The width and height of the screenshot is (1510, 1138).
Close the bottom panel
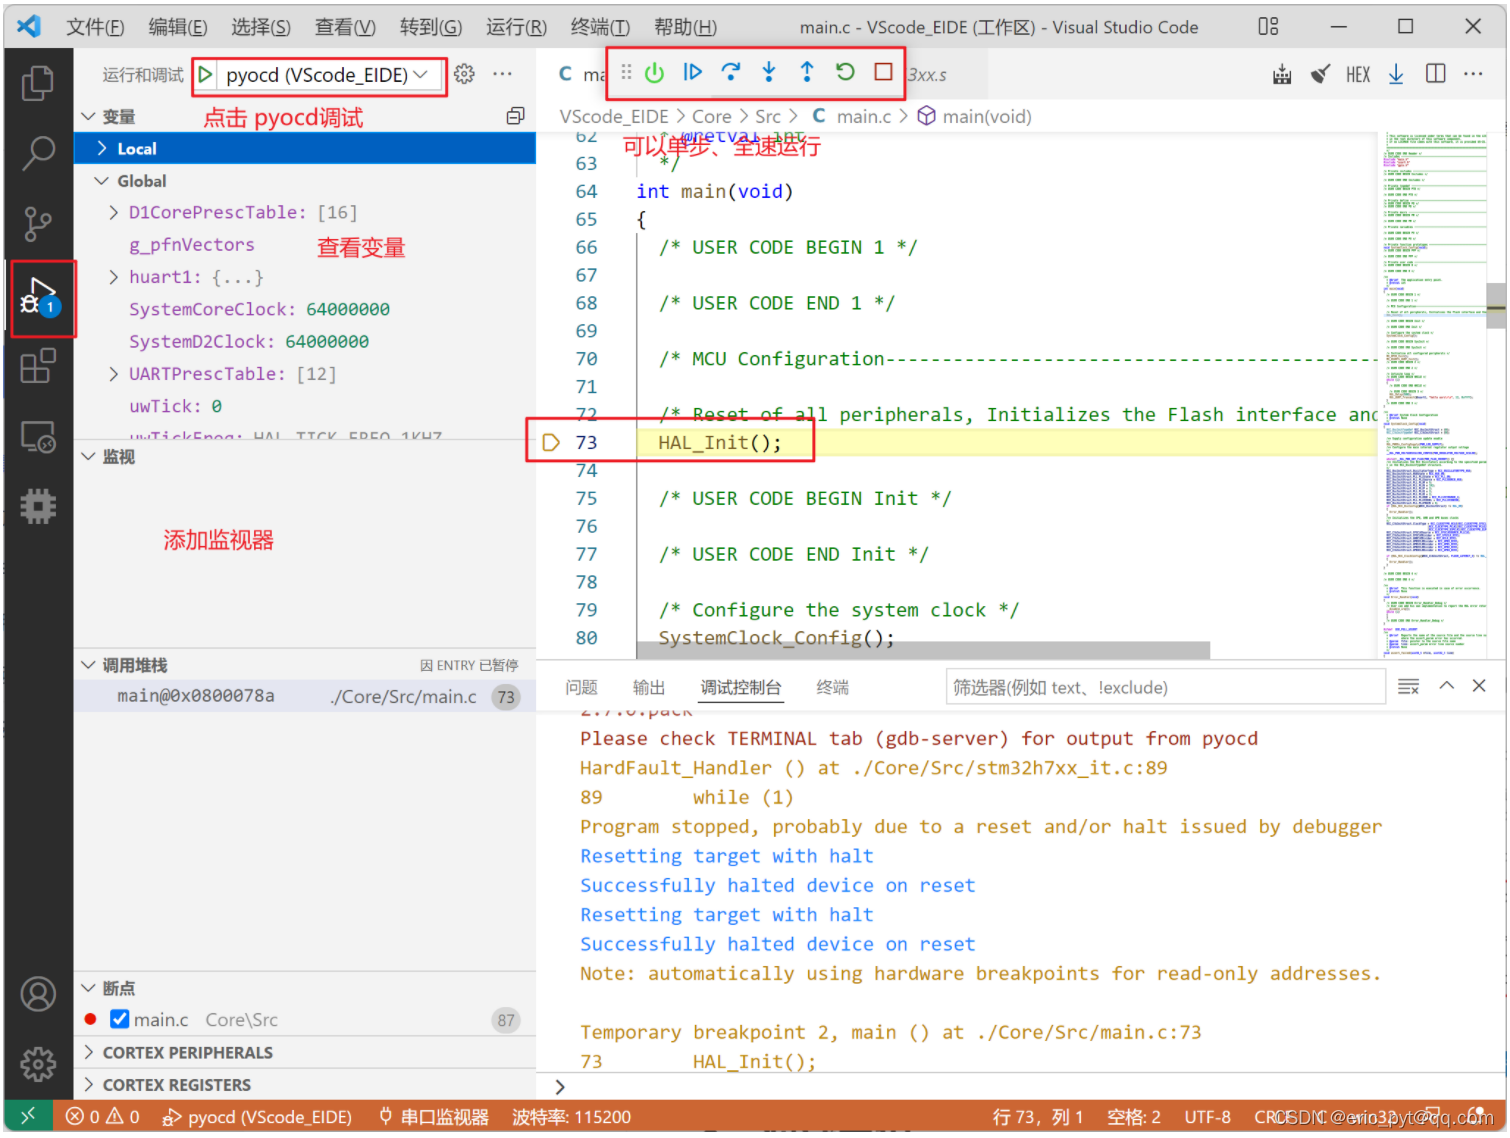pyautogui.click(x=1479, y=686)
